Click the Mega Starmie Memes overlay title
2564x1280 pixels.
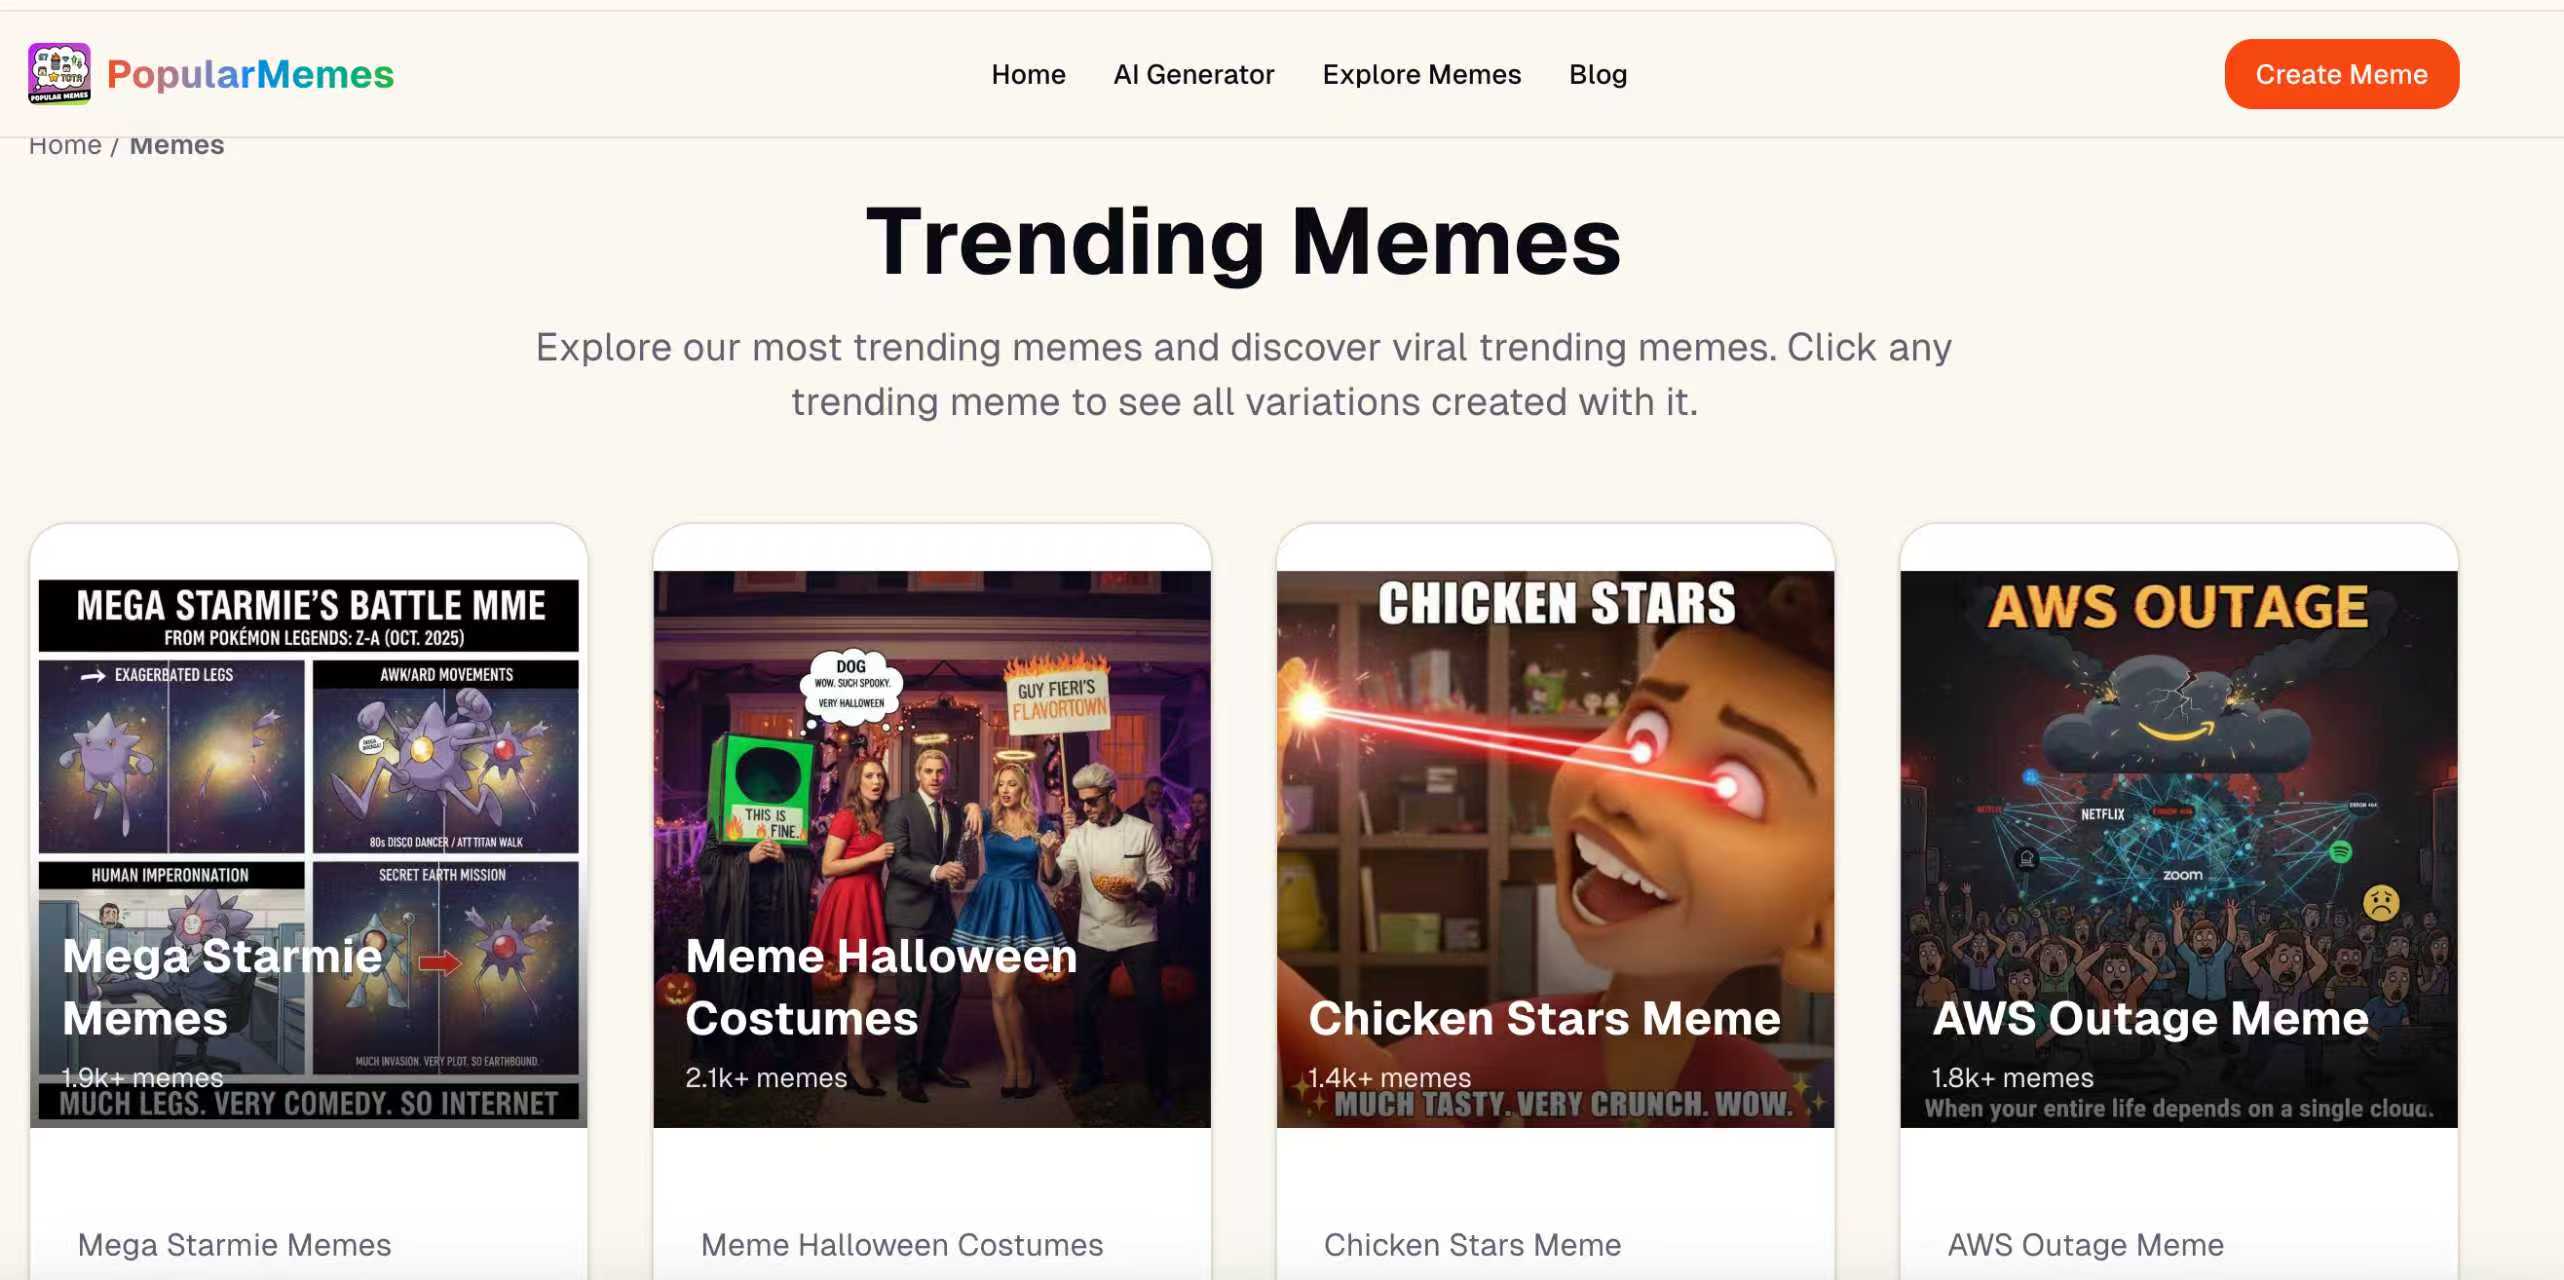coord(222,987)
